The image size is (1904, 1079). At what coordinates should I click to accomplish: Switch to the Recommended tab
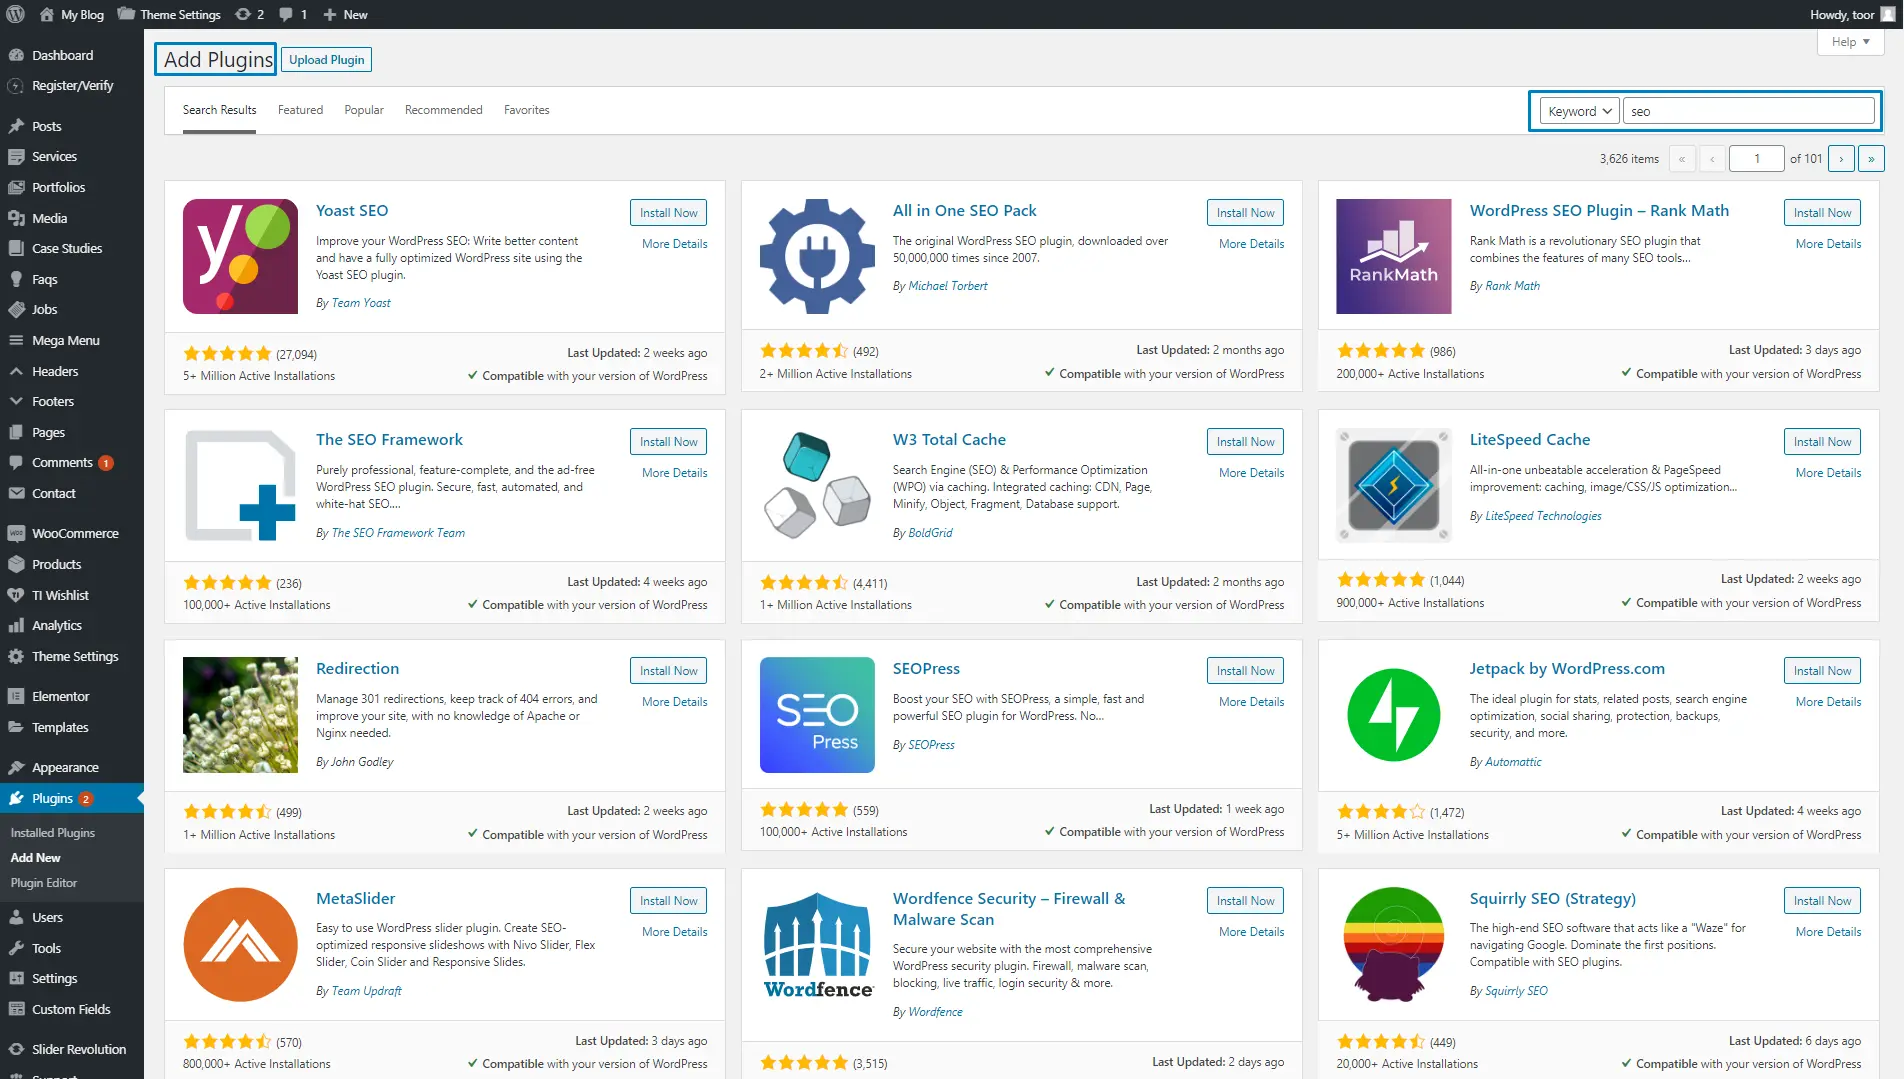click(x=443, y=110)
